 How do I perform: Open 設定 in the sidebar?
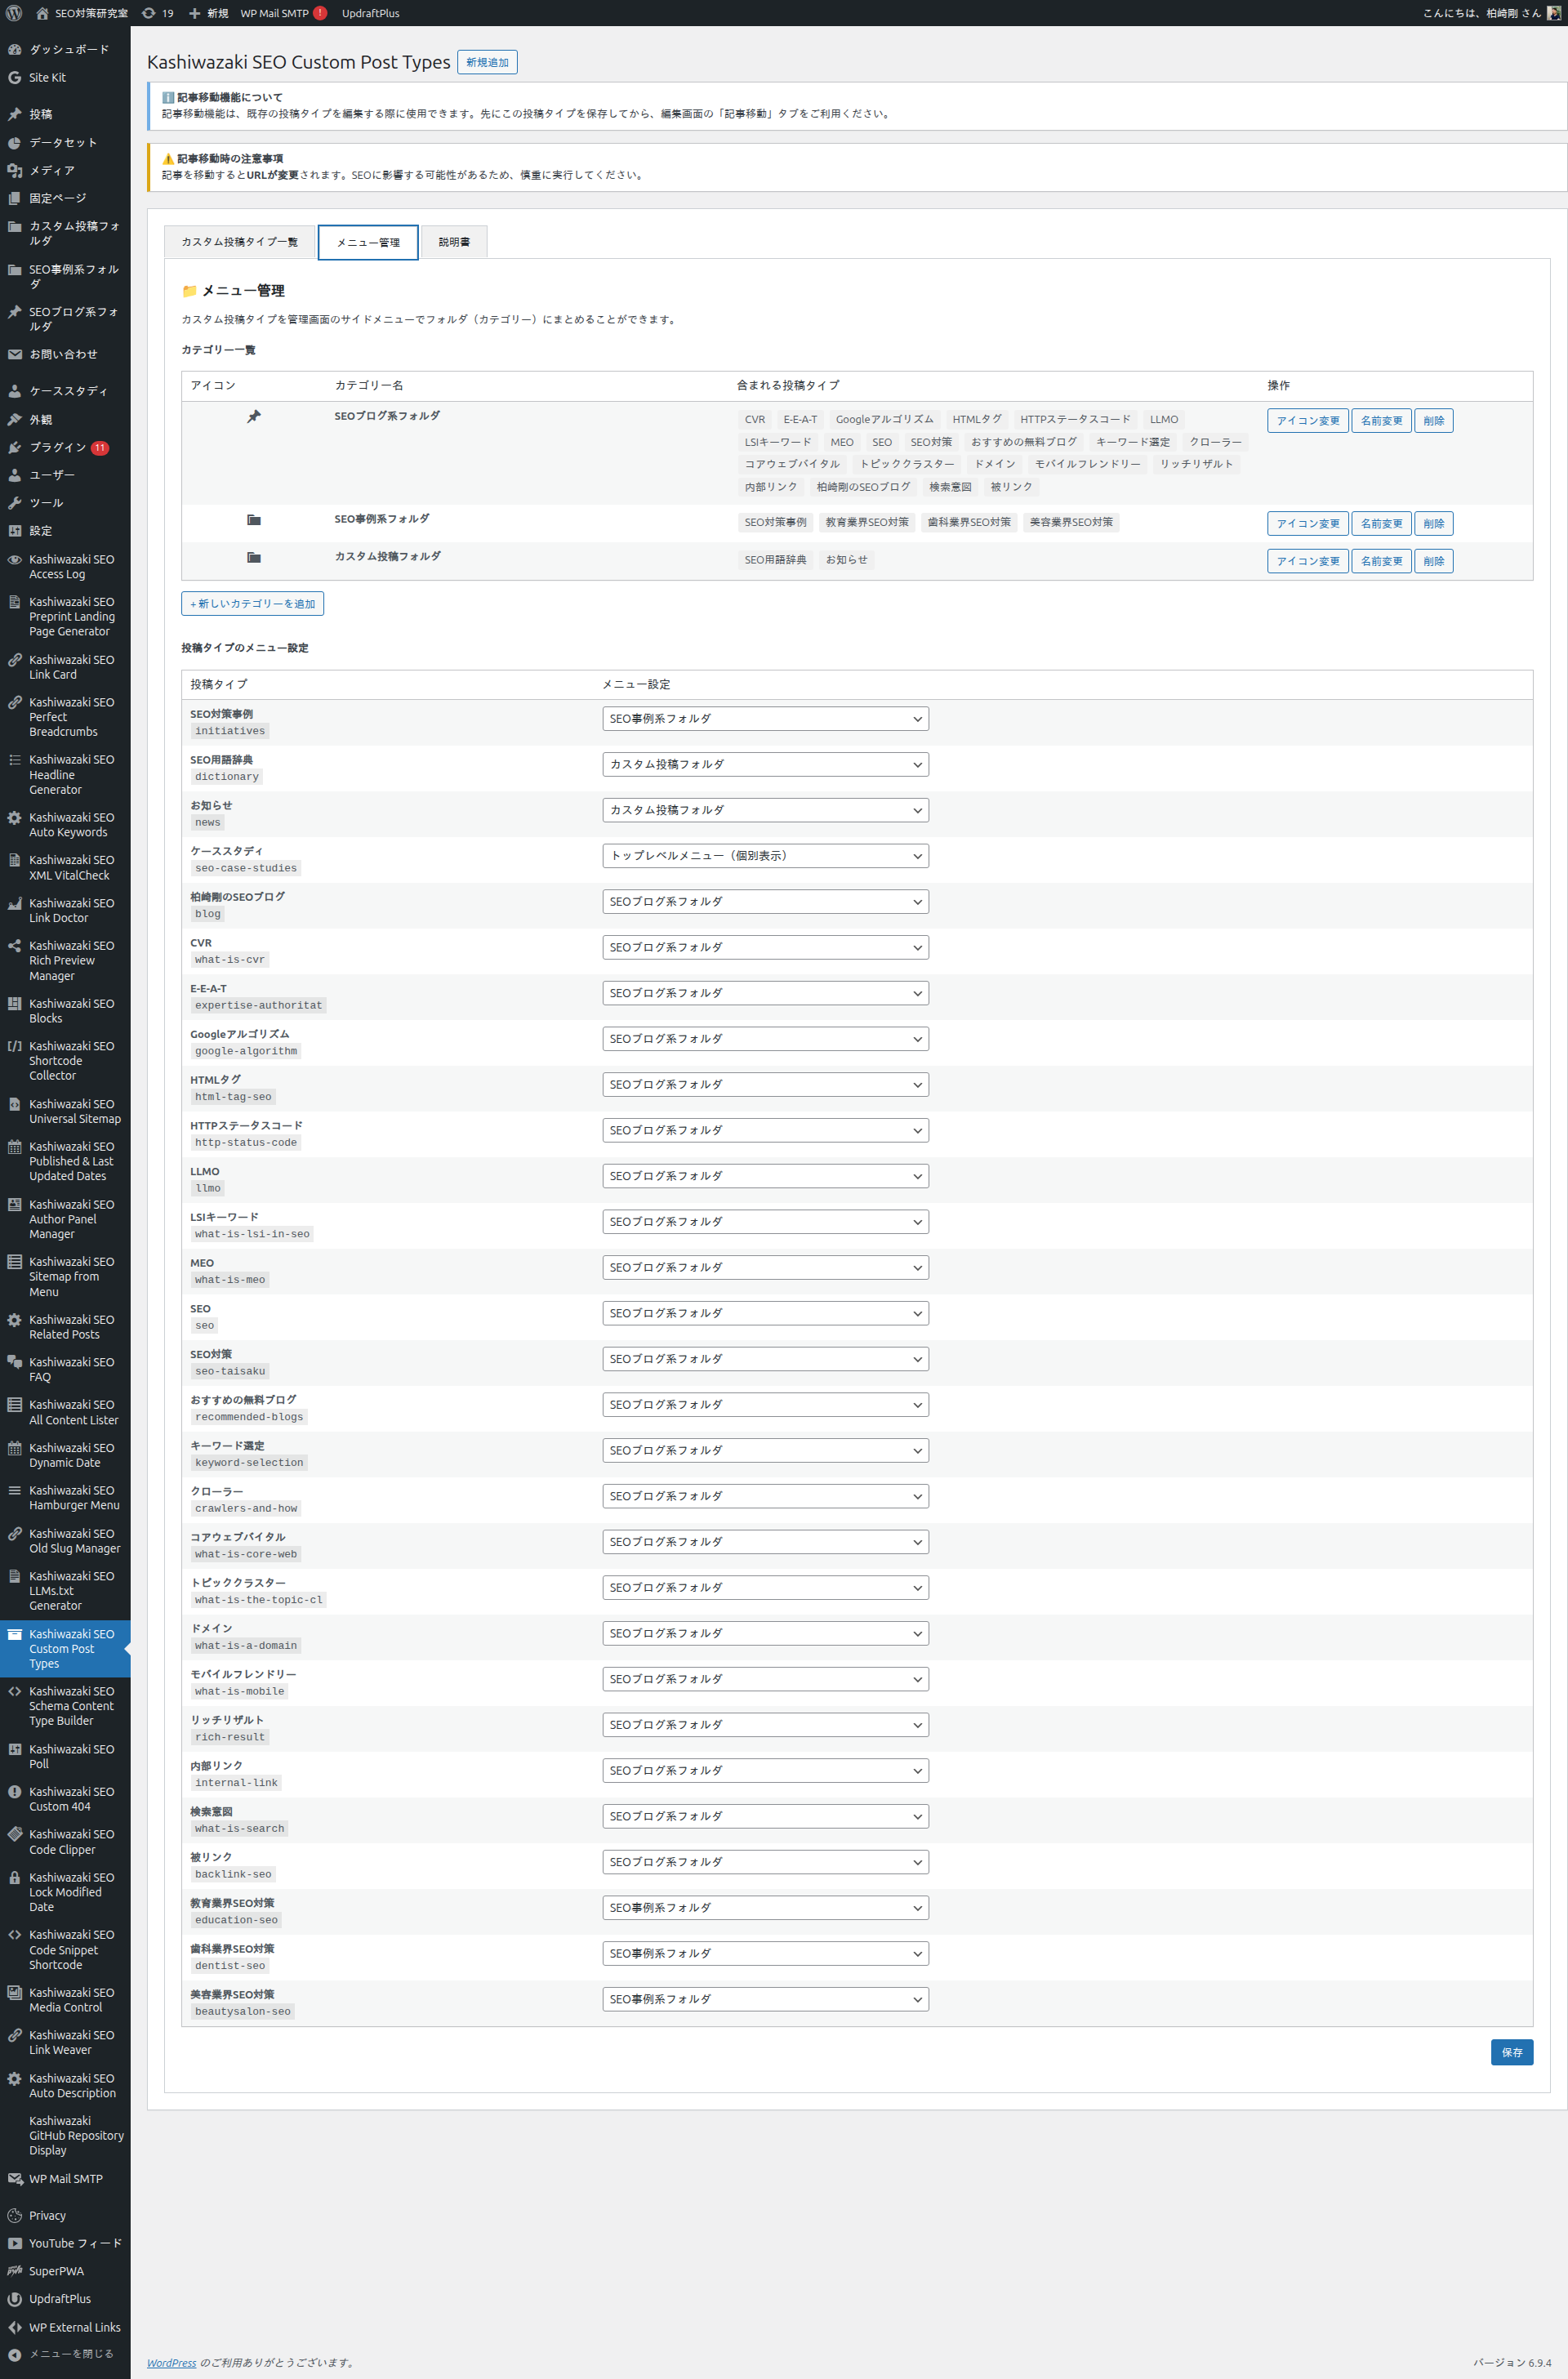click(40, 531)
